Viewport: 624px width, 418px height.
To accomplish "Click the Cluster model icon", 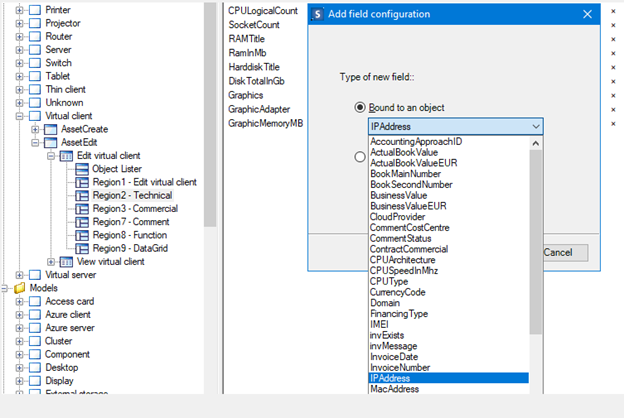I will [35, 341].
